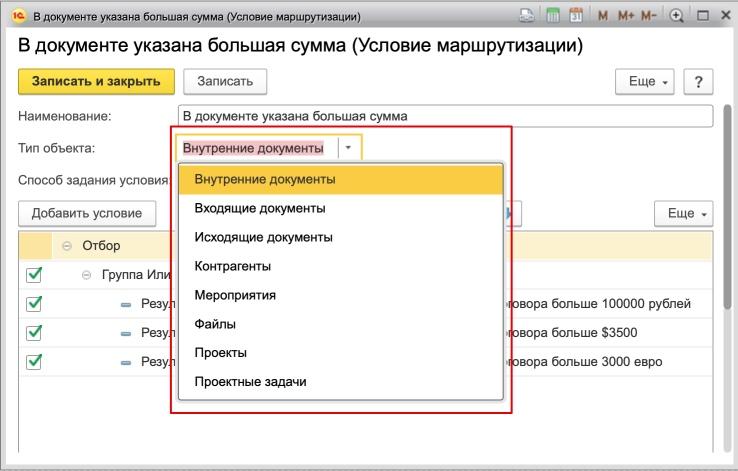
Task: Open the calendar icon in title bar
Action: (576, 17)
